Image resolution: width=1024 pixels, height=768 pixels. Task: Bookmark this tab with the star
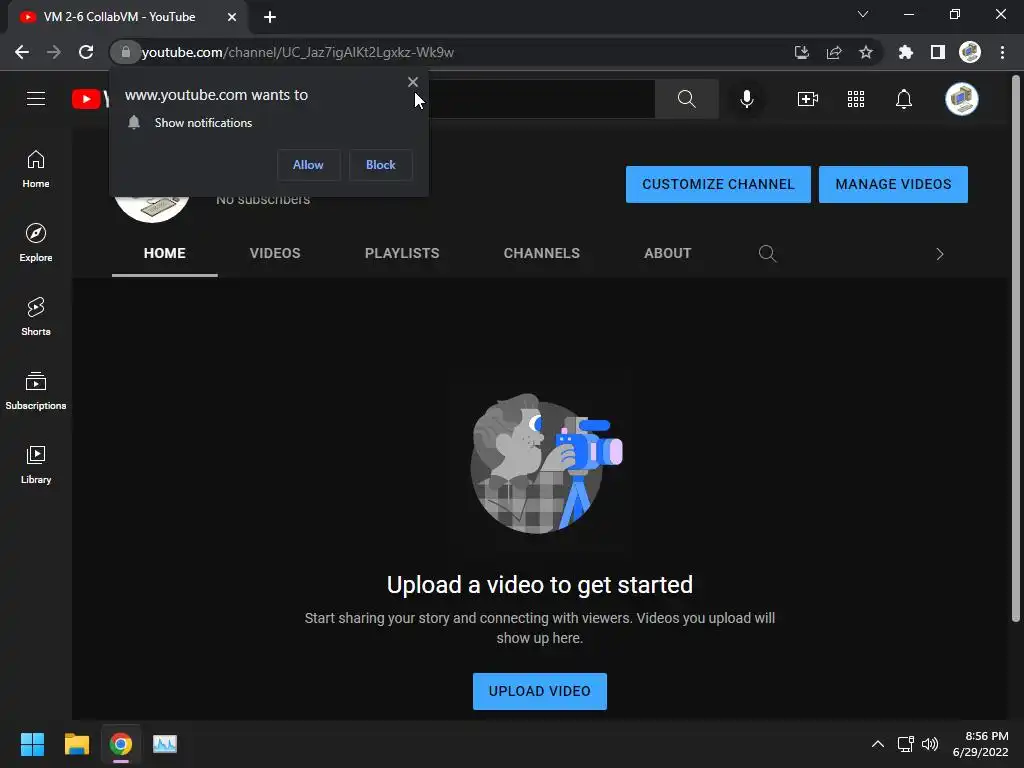[866, 52]
